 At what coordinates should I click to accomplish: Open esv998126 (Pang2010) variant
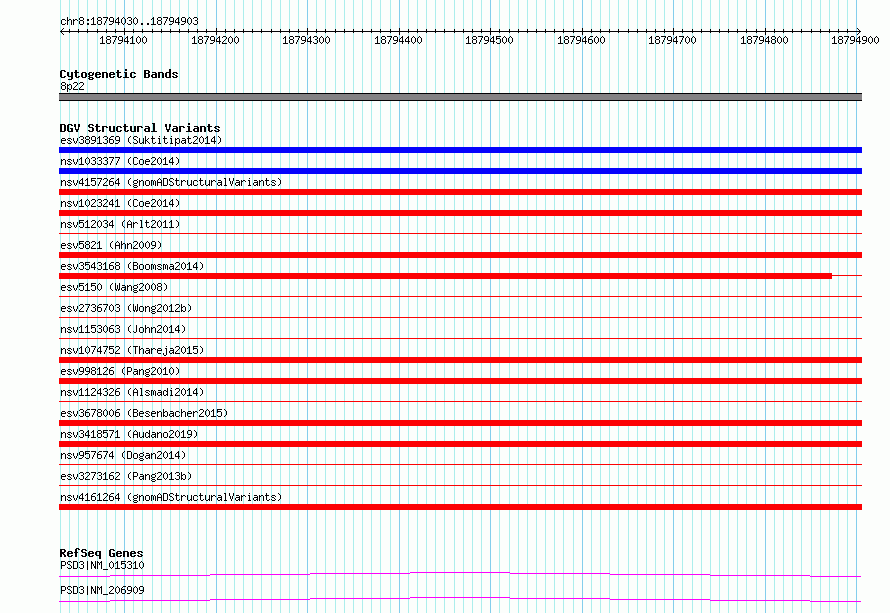tap(120, 371)
